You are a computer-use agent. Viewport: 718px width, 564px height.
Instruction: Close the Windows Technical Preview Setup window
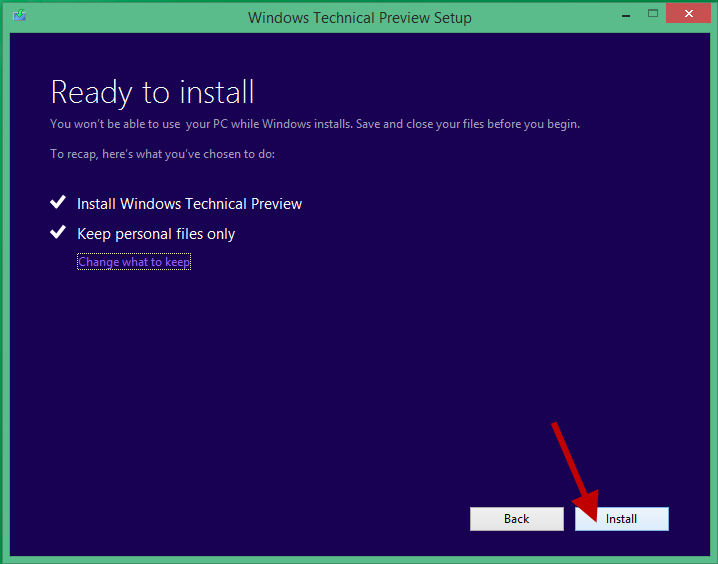(x=688, y=14)
